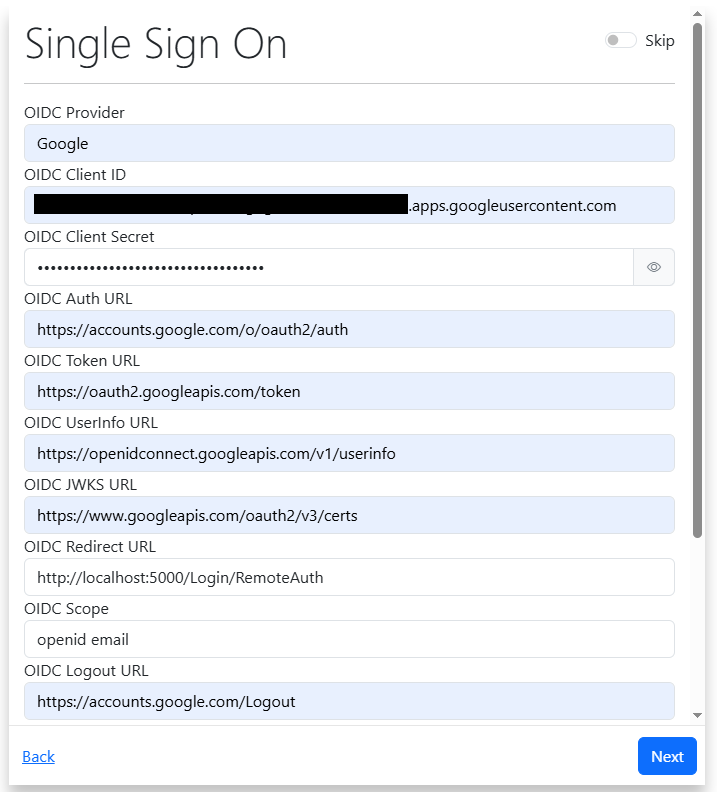Viewport: 717px width, 792px height.
Task: Click the OIDC Client Secret label
Action: pos(89,237)
